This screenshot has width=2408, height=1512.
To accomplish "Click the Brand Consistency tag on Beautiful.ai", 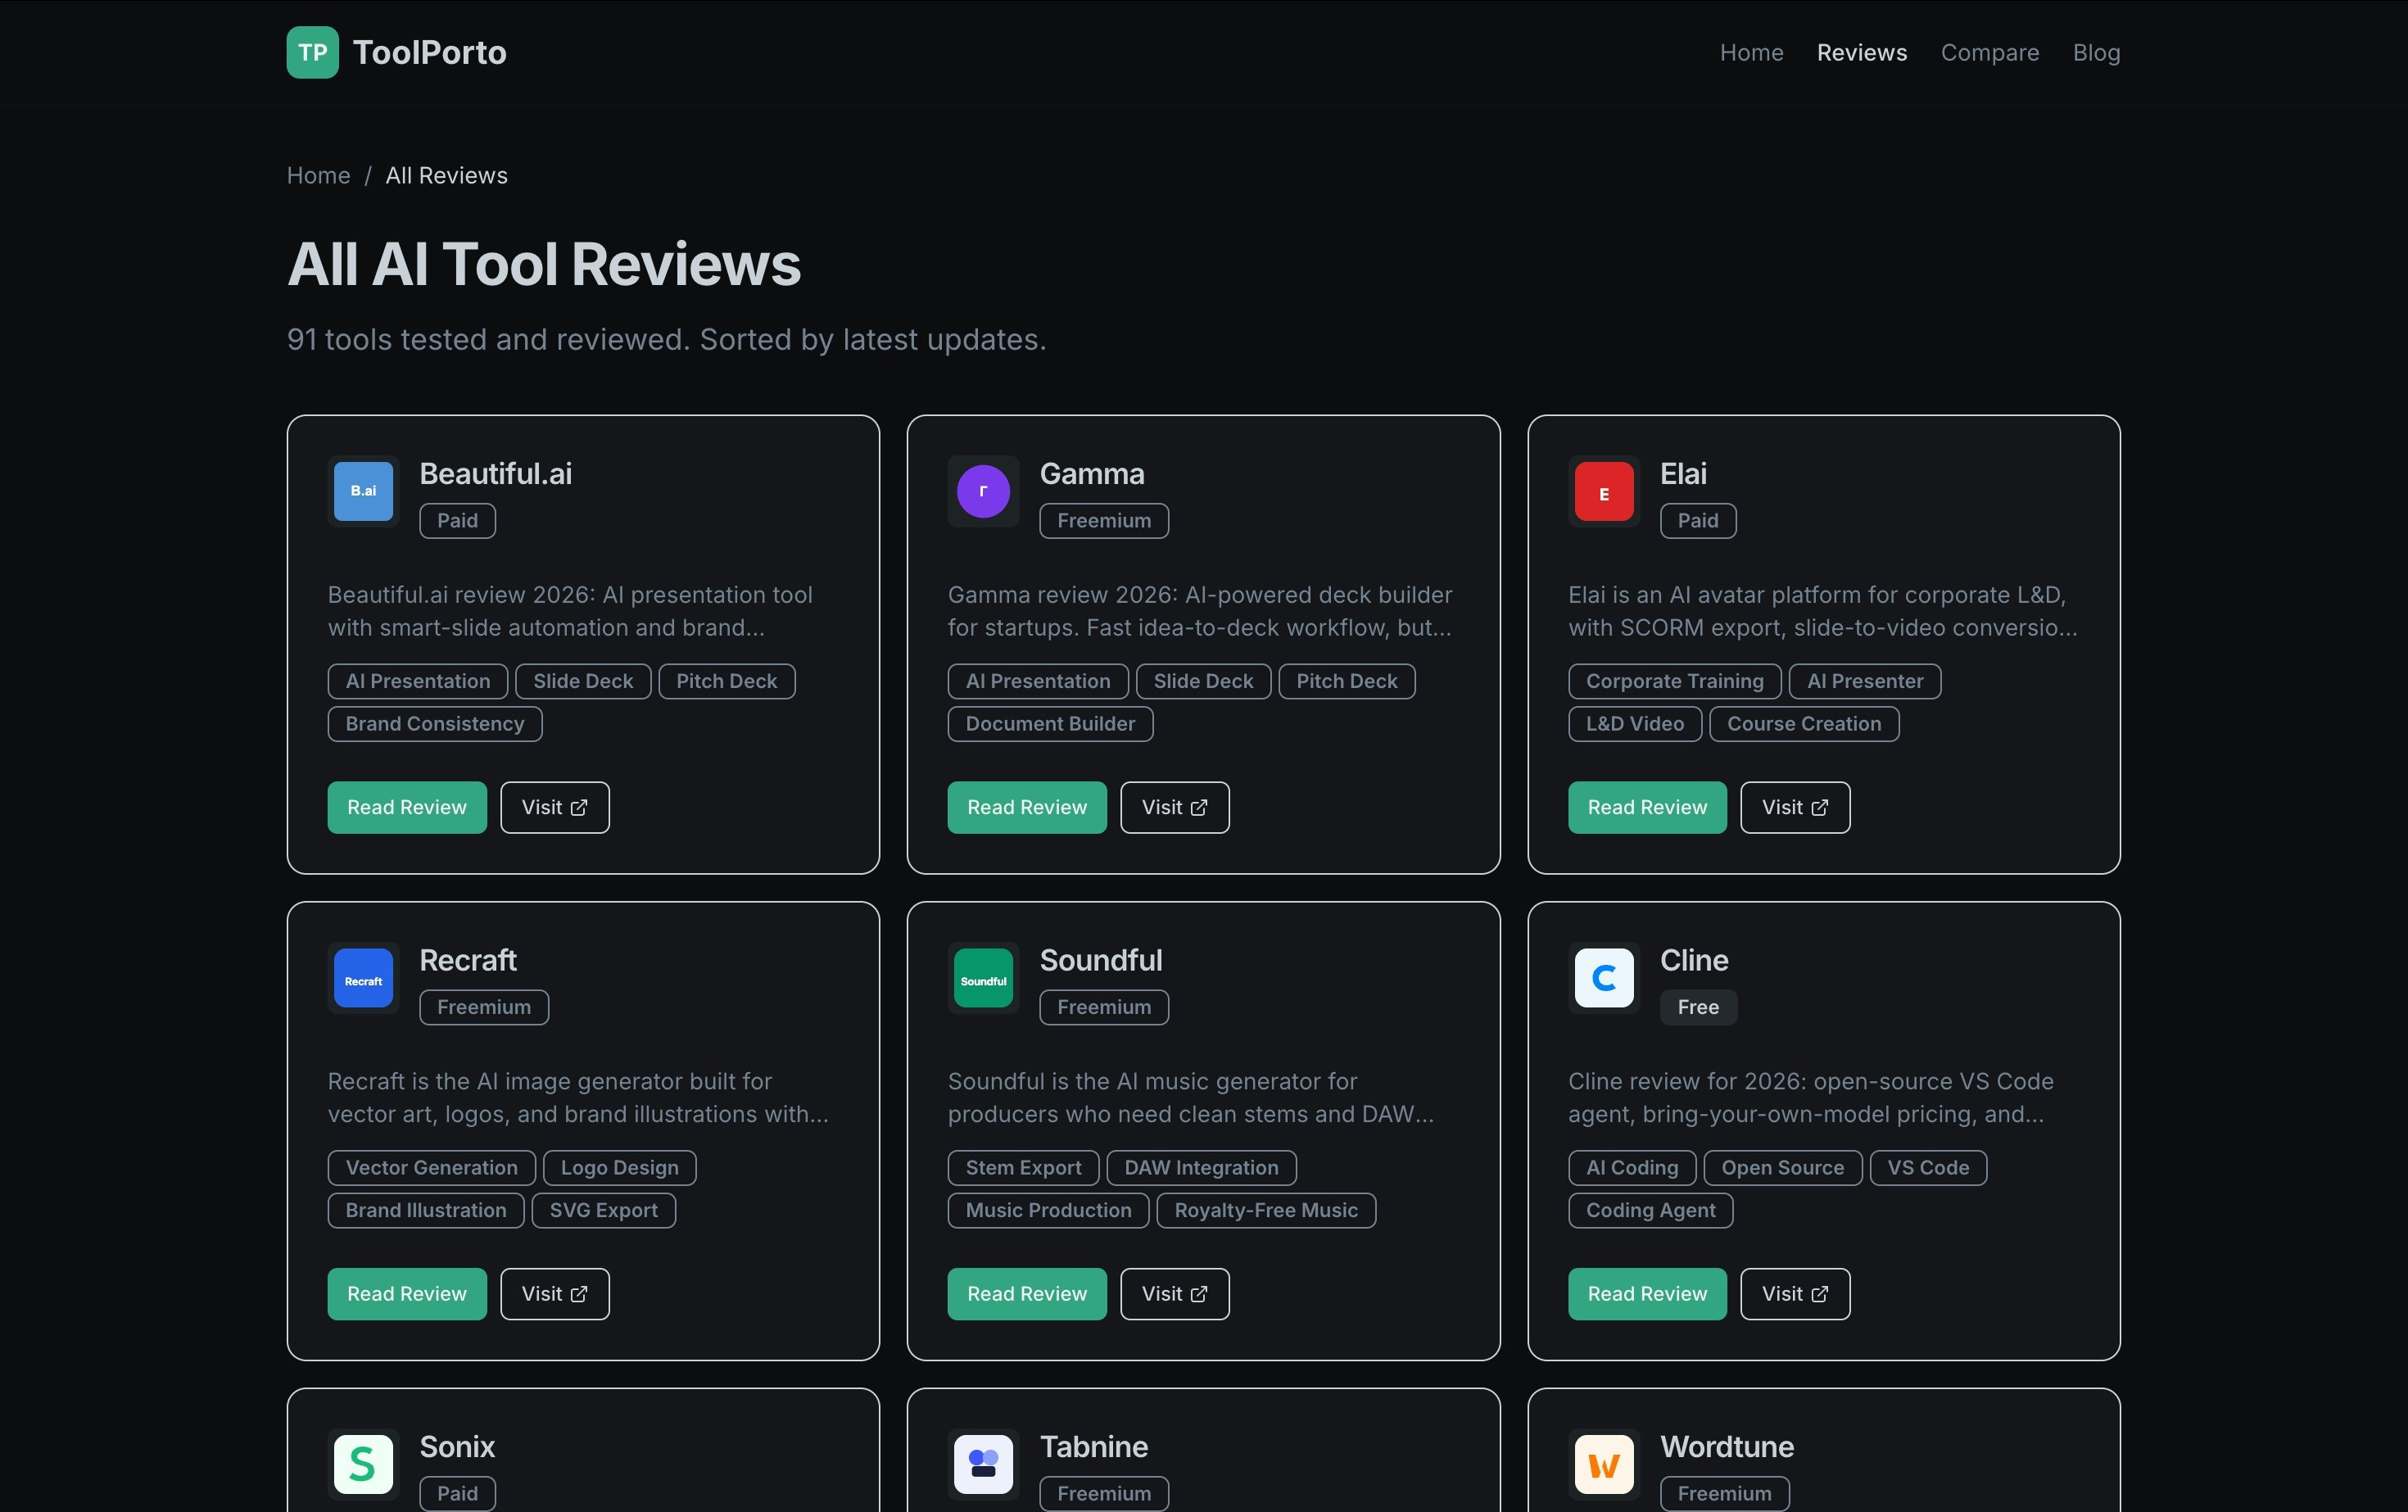I will (435, 724).
